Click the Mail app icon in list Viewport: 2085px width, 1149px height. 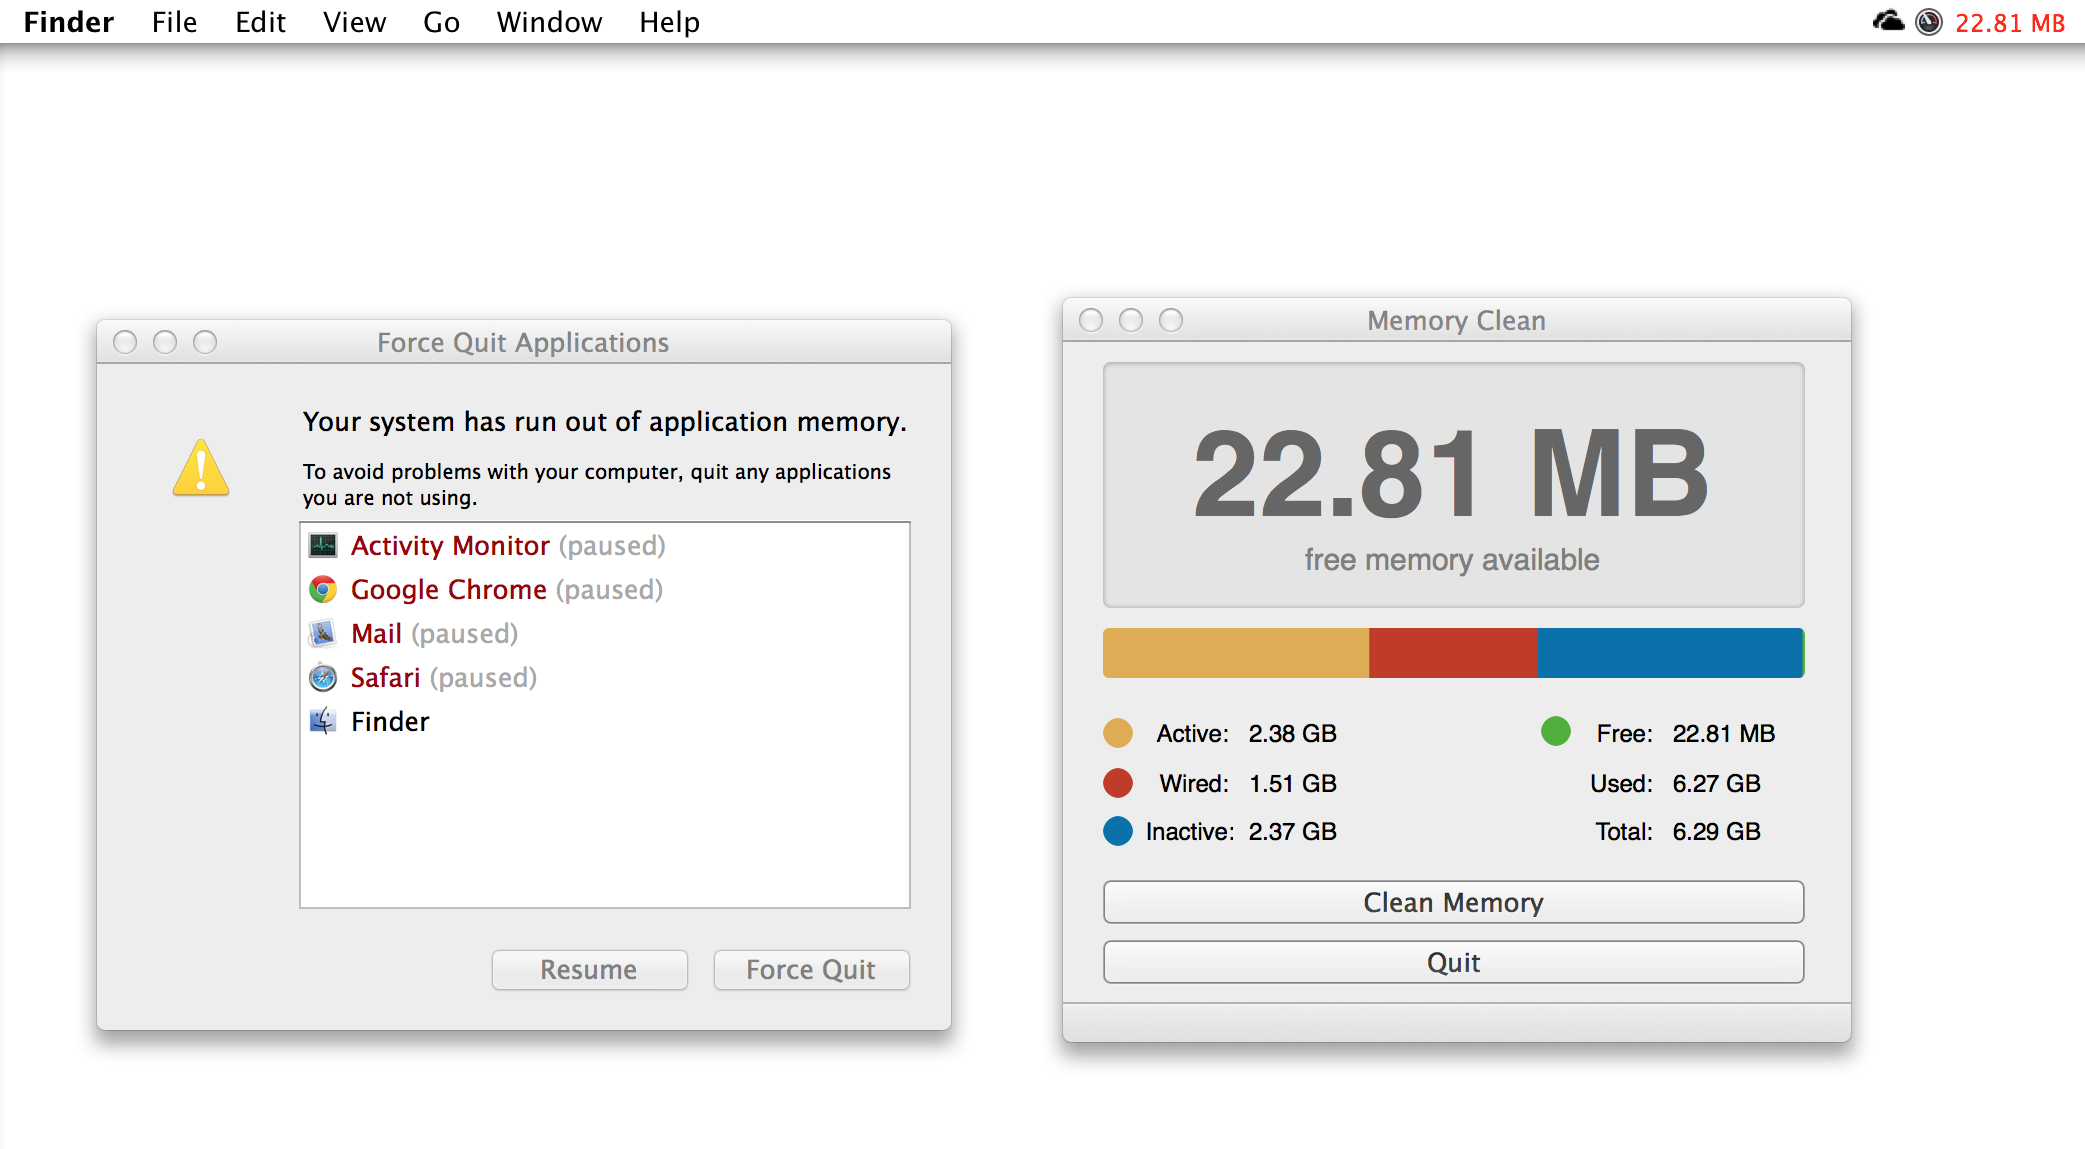(323, 634)
